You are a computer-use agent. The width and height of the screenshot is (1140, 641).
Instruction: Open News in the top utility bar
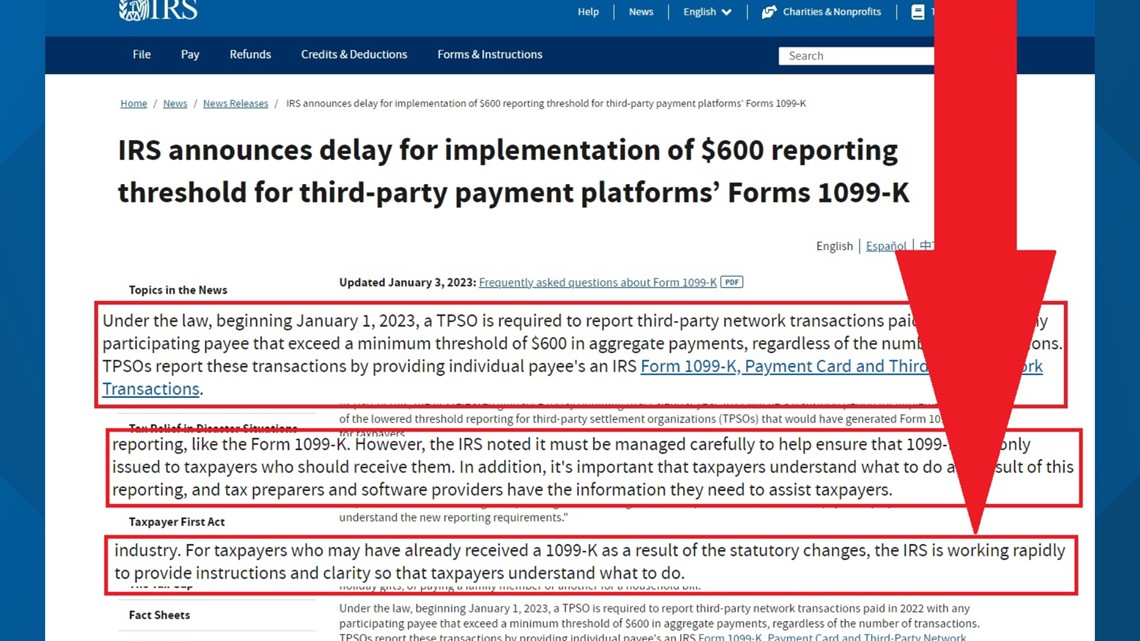pyautogui.click(x=641, y=12)
